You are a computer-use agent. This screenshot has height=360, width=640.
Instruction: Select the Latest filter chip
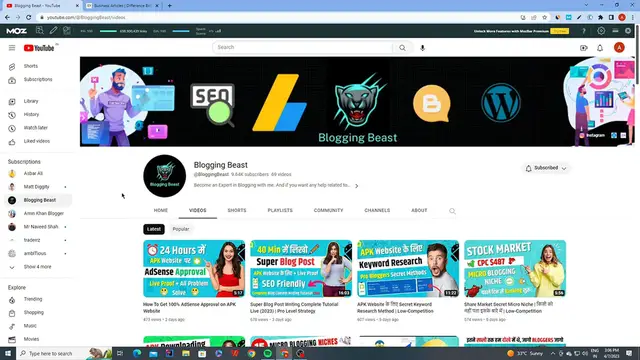154,229
